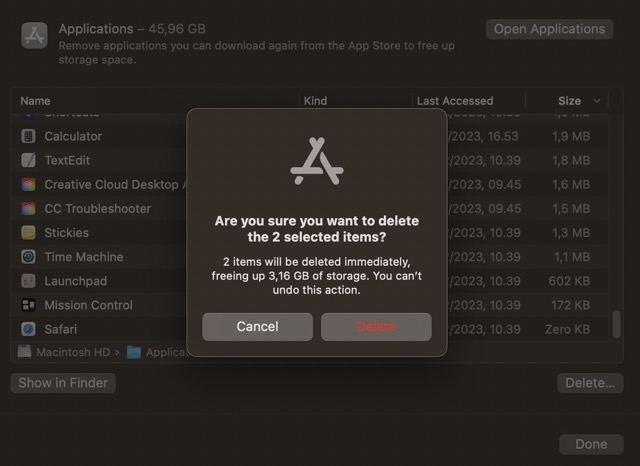
Task: Click the application list vertical scrollbar
Action: 617,324
